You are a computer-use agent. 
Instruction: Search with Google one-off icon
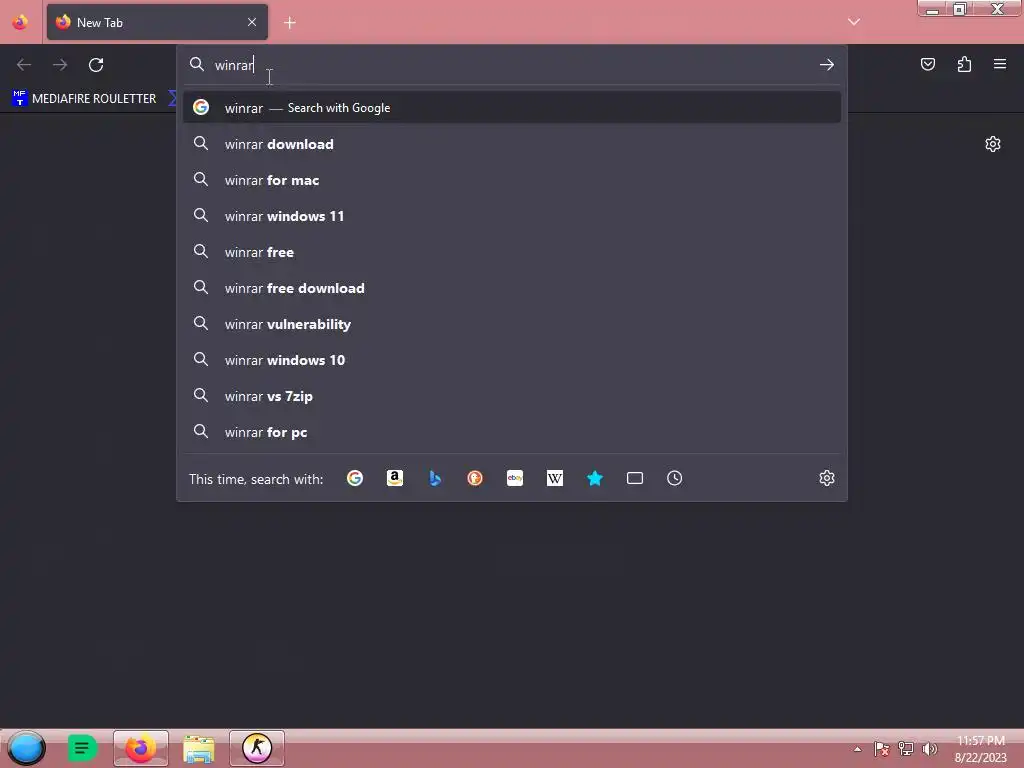tap(355, 479)
